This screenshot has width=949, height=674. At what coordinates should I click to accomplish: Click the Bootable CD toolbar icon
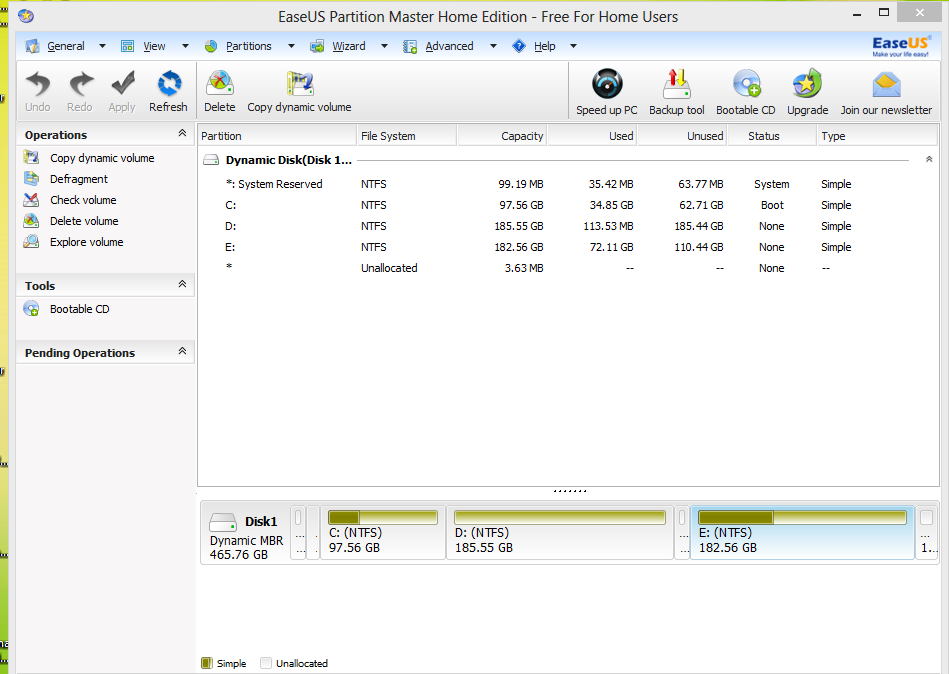[746, 84]
